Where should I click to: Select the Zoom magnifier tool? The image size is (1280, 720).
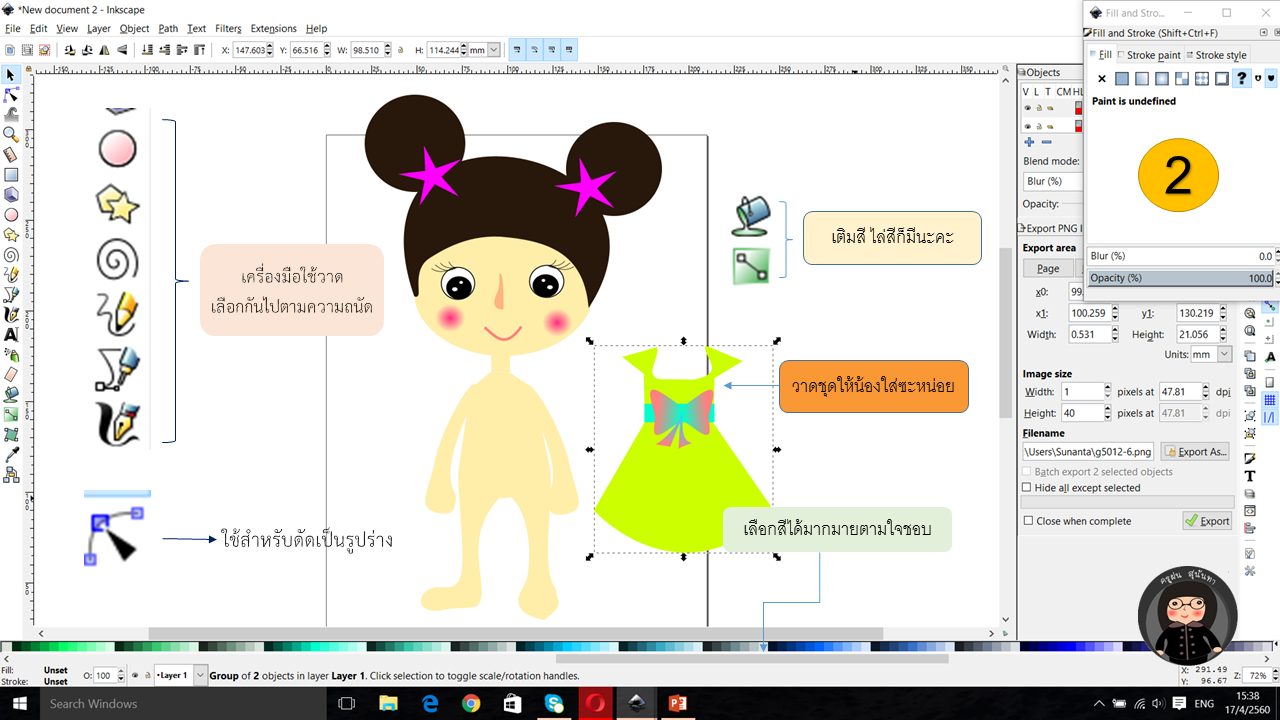11,135
